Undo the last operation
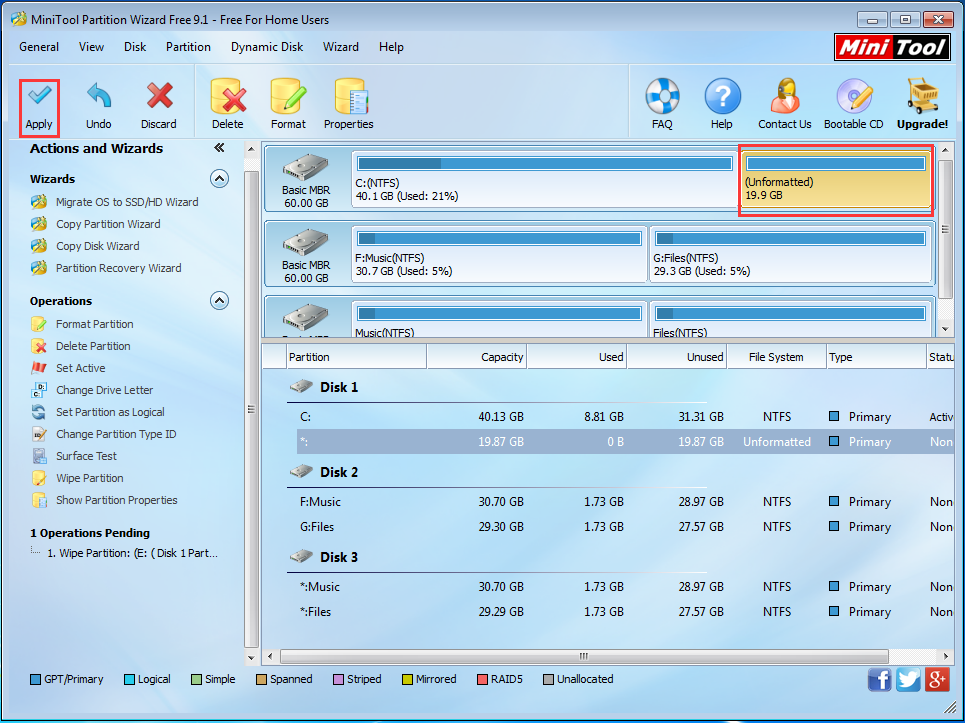The image size is (965, 723). (98, 108)
